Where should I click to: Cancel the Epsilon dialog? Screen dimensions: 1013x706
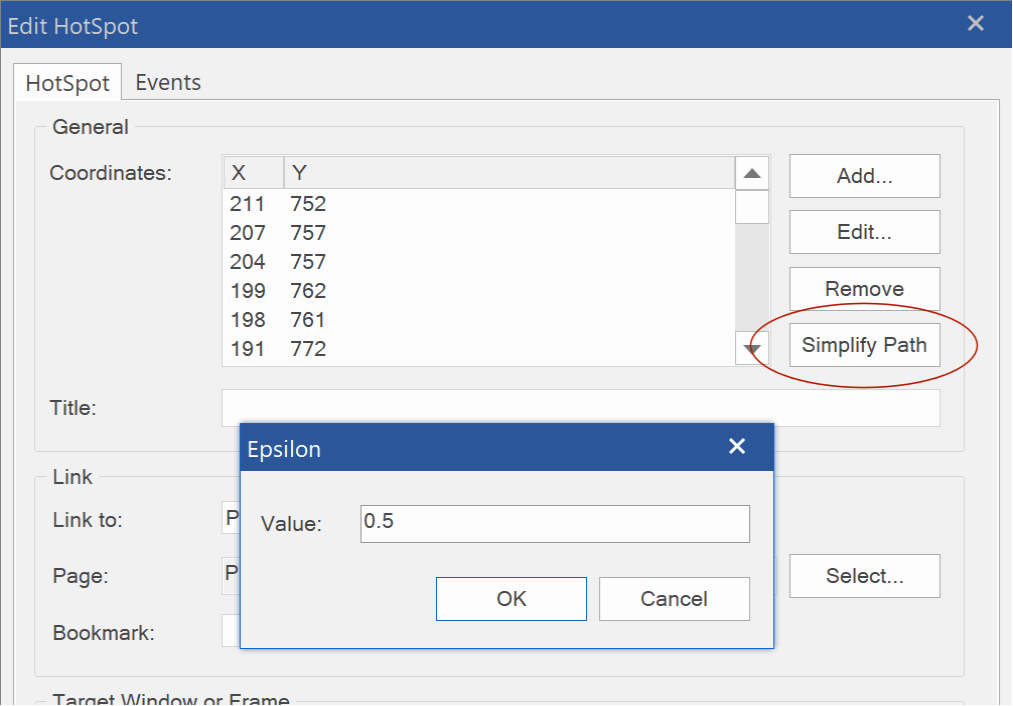[674, 599]
